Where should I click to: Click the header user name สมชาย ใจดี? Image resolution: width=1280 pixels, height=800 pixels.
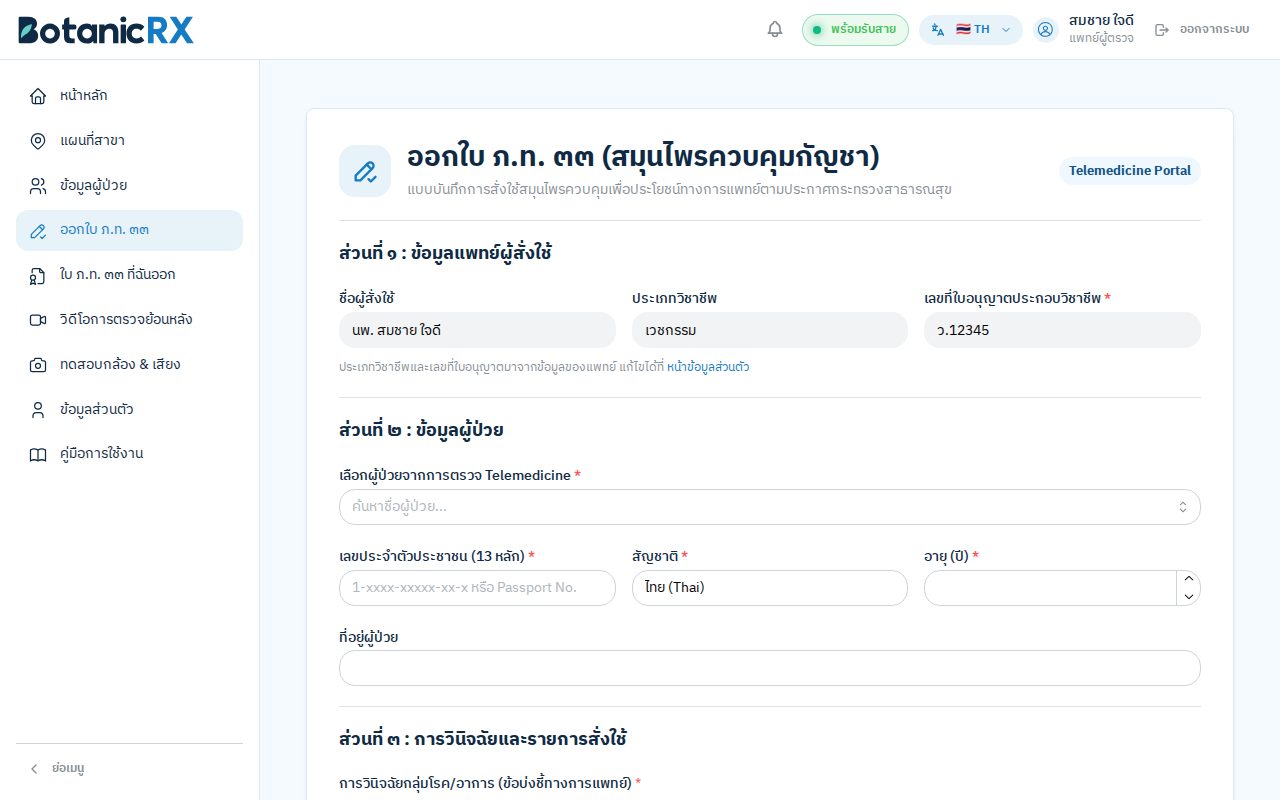1101,20
